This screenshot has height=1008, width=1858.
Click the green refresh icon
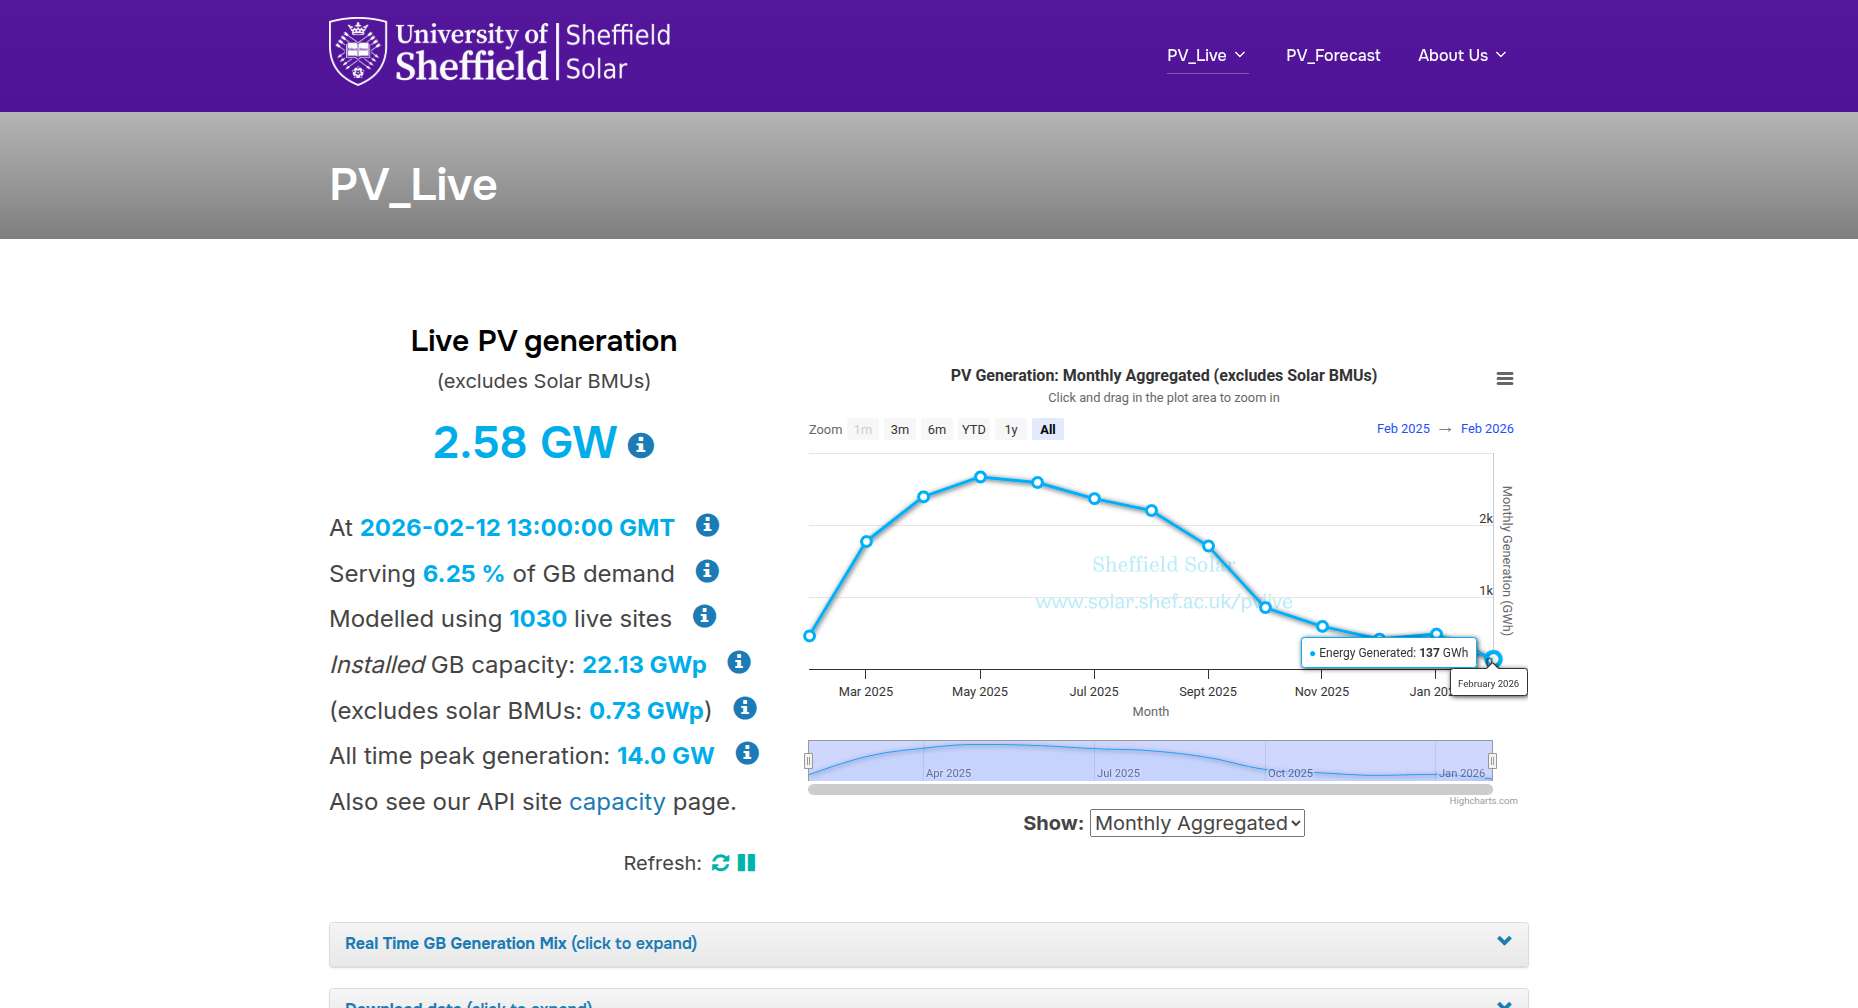coord(720,863)
